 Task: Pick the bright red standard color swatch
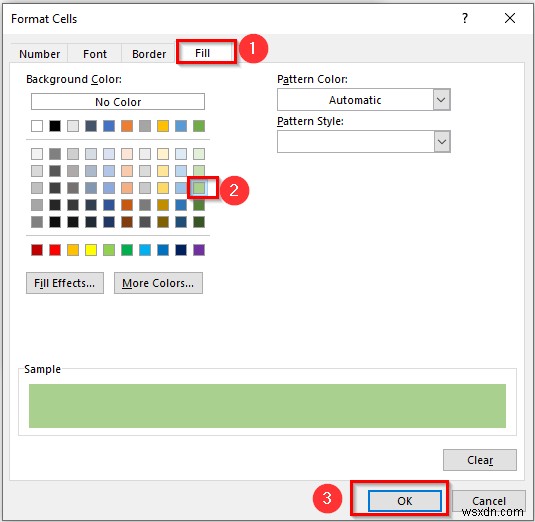[x=55, y=250]
